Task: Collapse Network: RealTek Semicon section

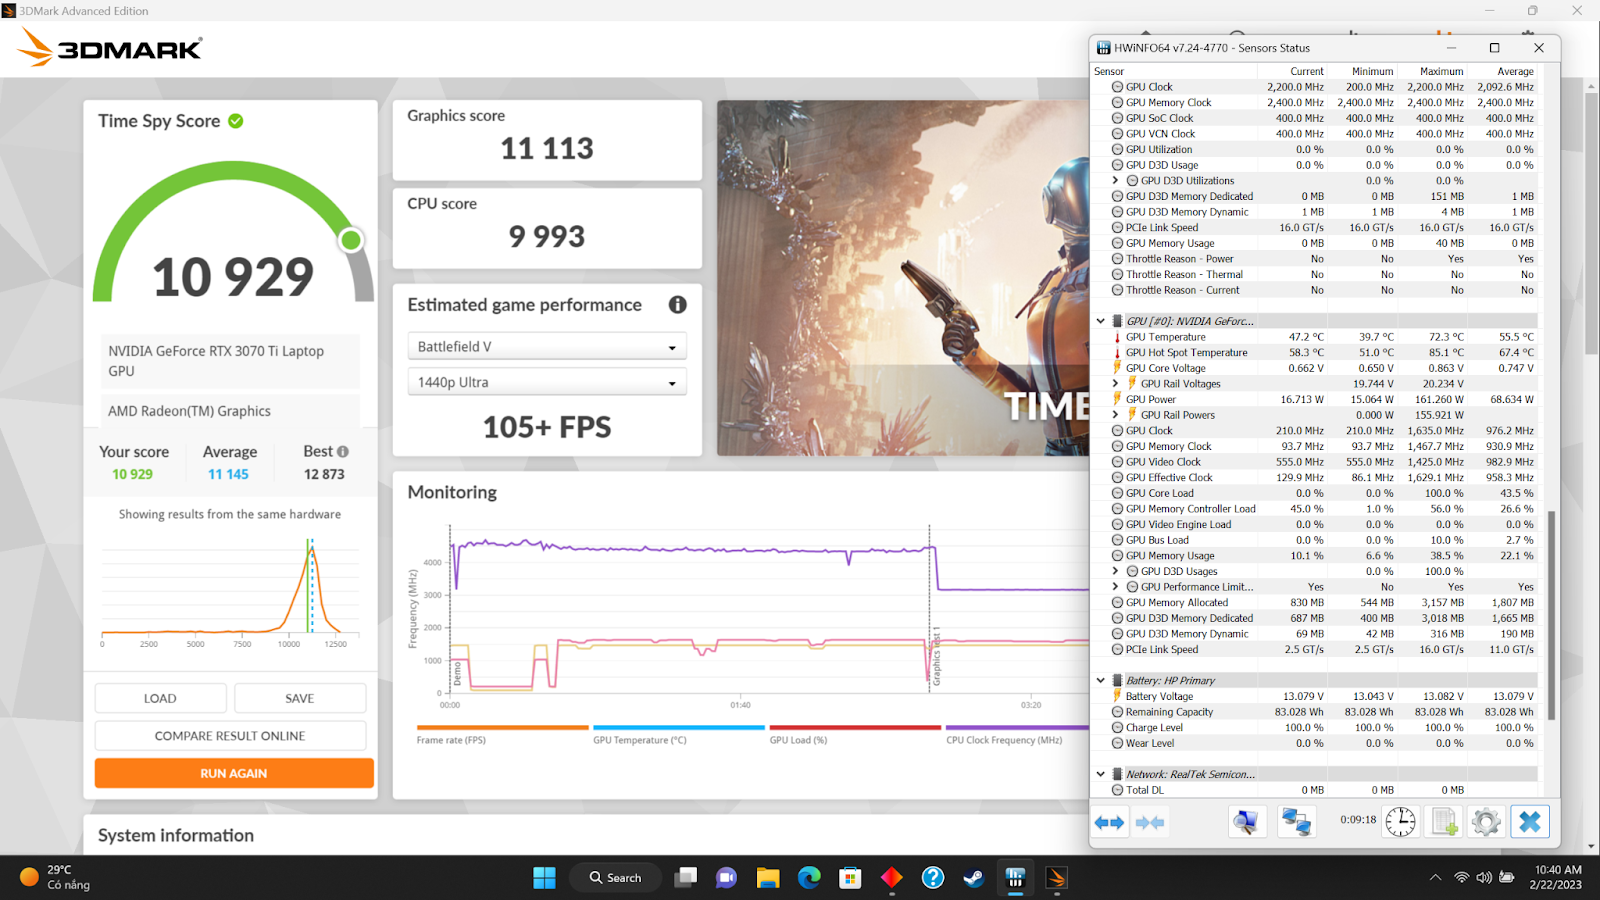Action: 1101,774
